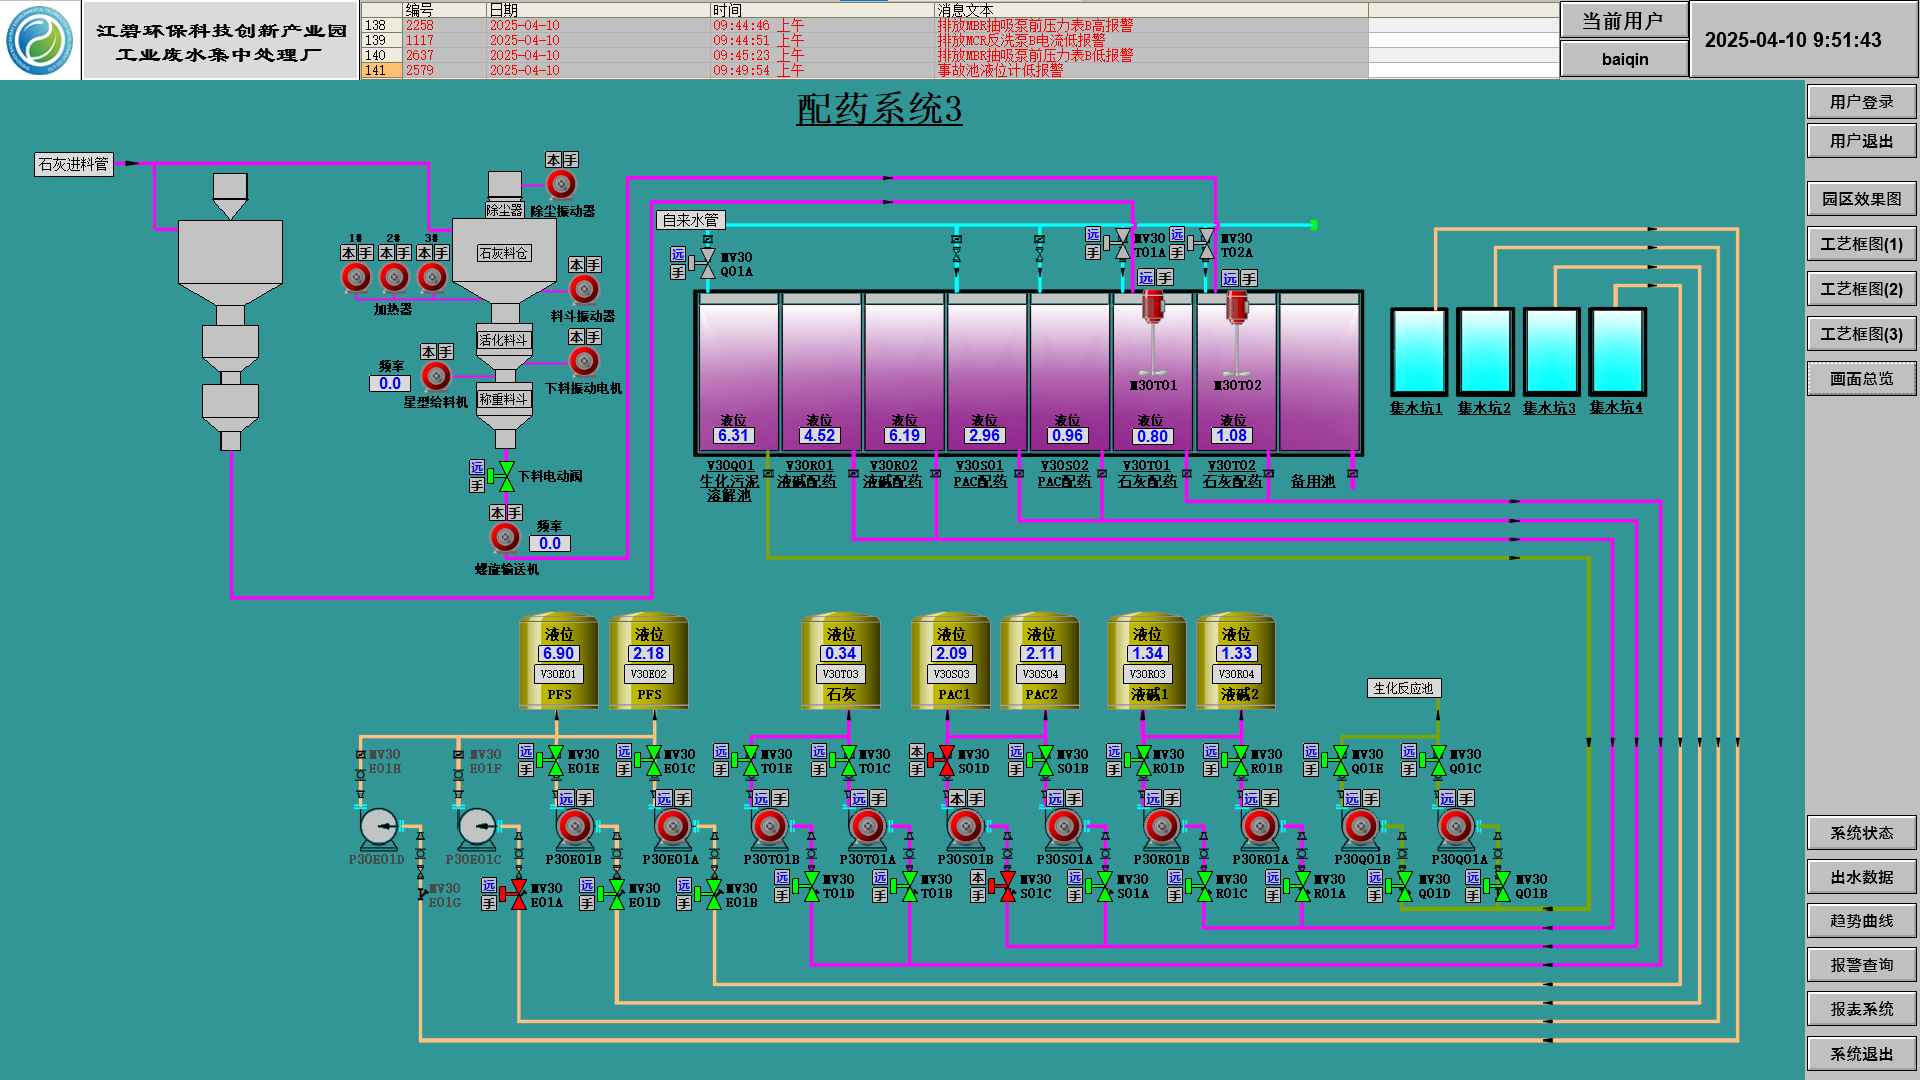Image resolution: width=1920 pixels, height=1080 pixels.
Task: Open the 趋势曲线 page
Action: [x=1860, y=921]
